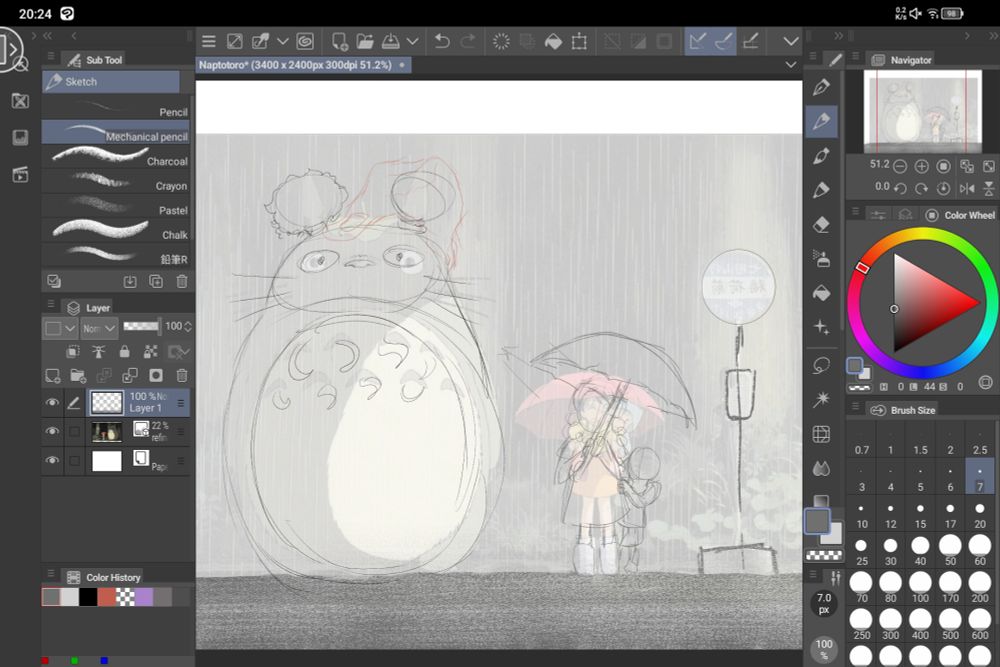This screenshot has height=667, width=1000.
Task: Open the Color Wheel tab
Action: click(960, 216)
